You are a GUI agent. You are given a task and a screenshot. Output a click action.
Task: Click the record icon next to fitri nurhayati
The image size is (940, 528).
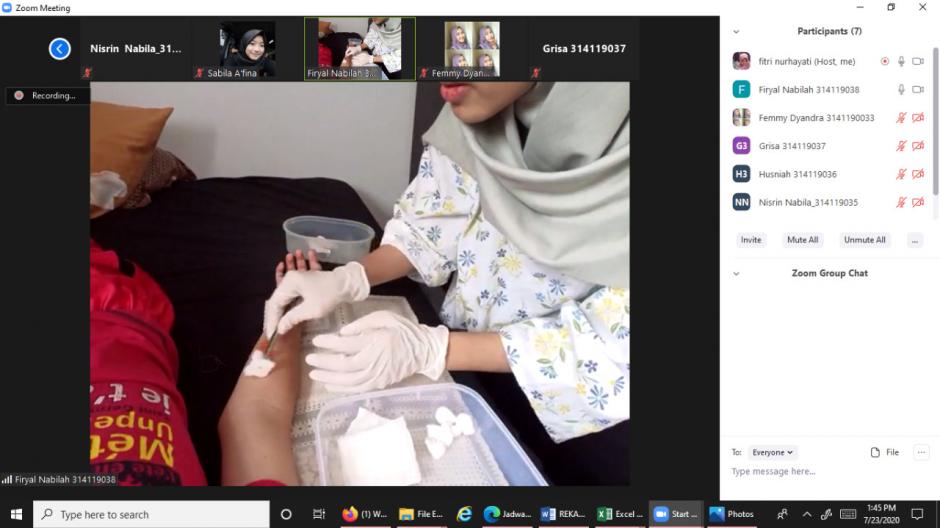tap(884, 61)
